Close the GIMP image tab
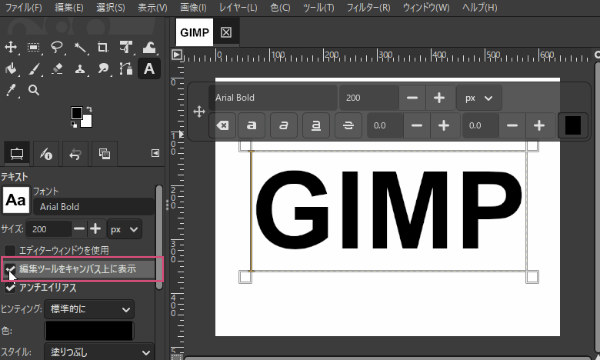 [x=226, y=33]
